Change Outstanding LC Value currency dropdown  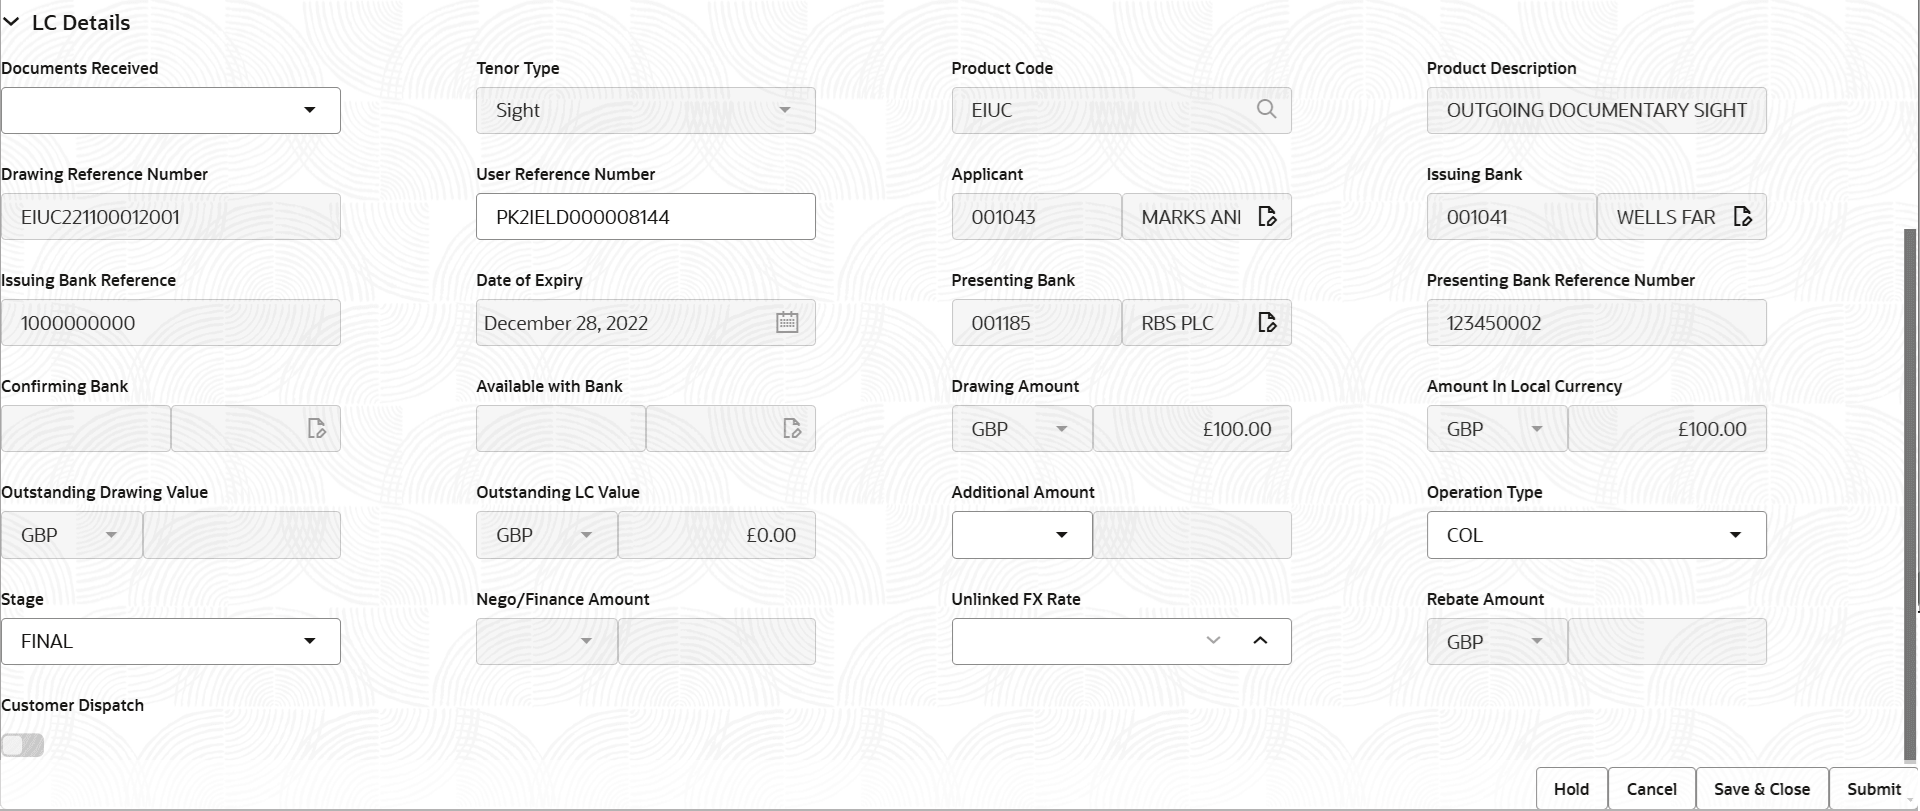click(586, 535)
